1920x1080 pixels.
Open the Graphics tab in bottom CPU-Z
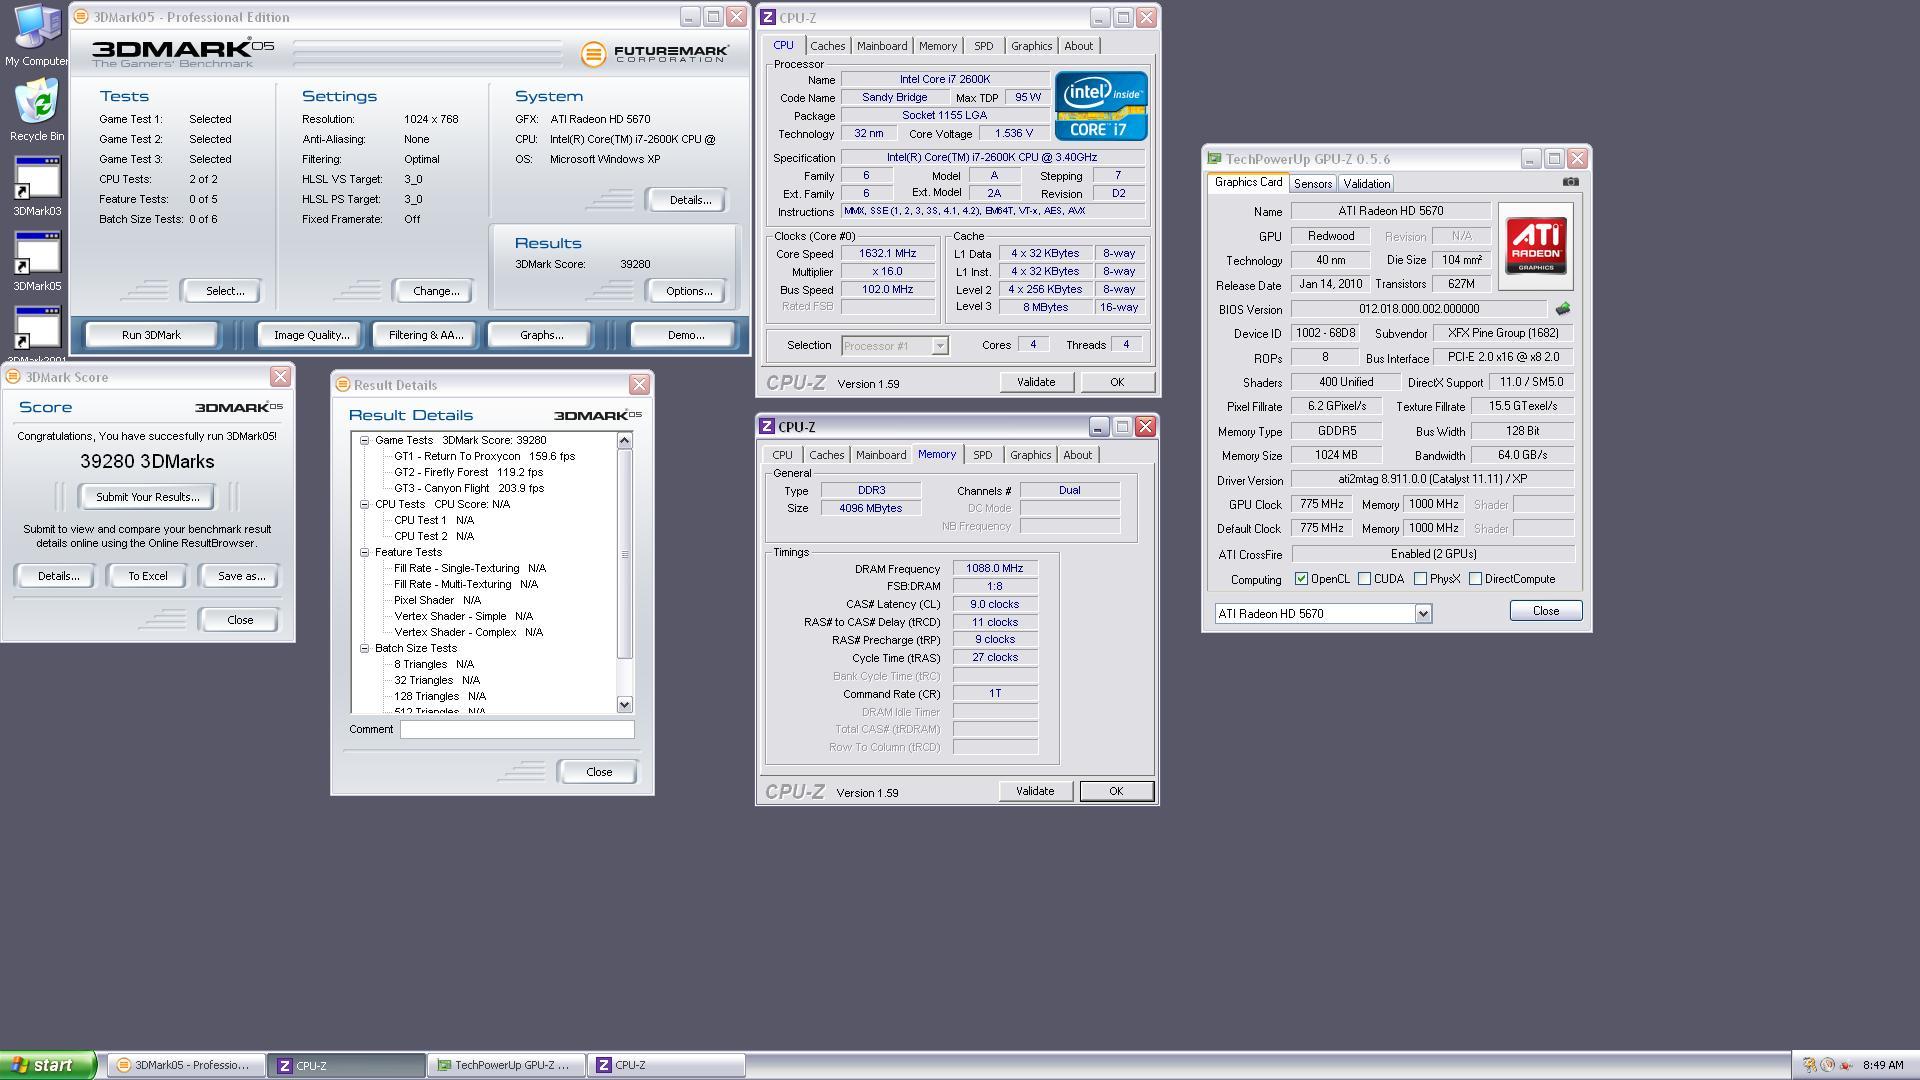pyautogui.click(x=1030, y=455)
